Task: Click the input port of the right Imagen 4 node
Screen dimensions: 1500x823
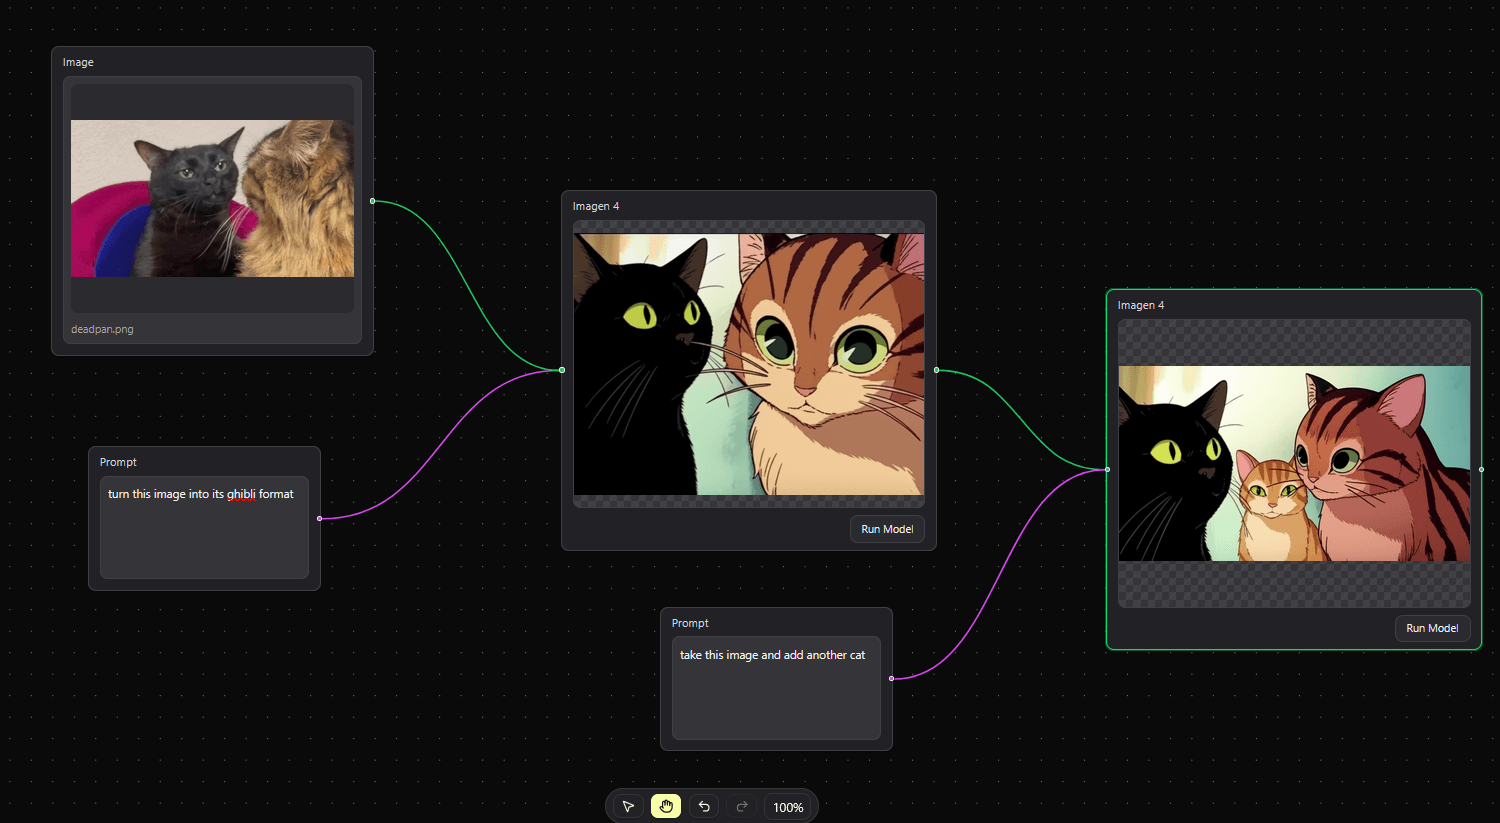Action: (1107, 469)
